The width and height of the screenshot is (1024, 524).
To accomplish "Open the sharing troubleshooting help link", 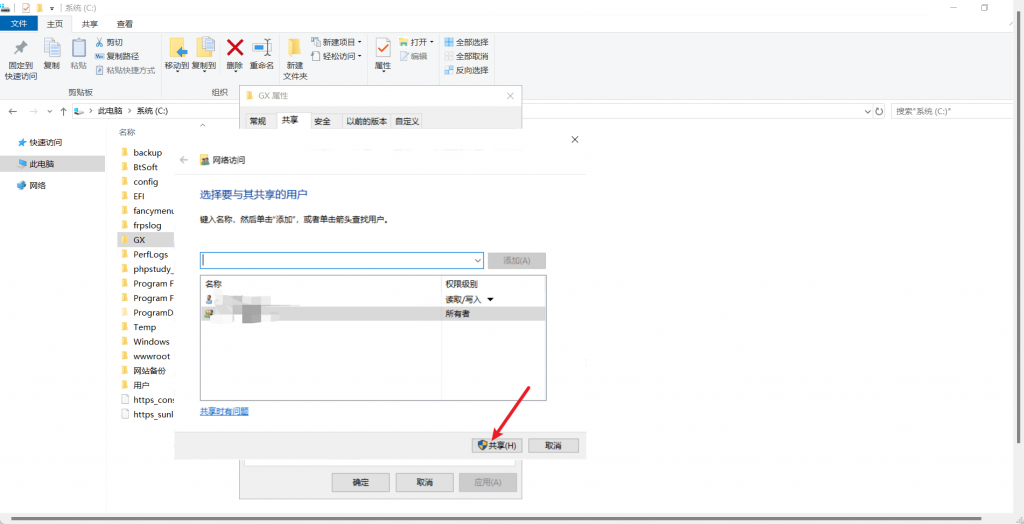I will pos(224,411).
